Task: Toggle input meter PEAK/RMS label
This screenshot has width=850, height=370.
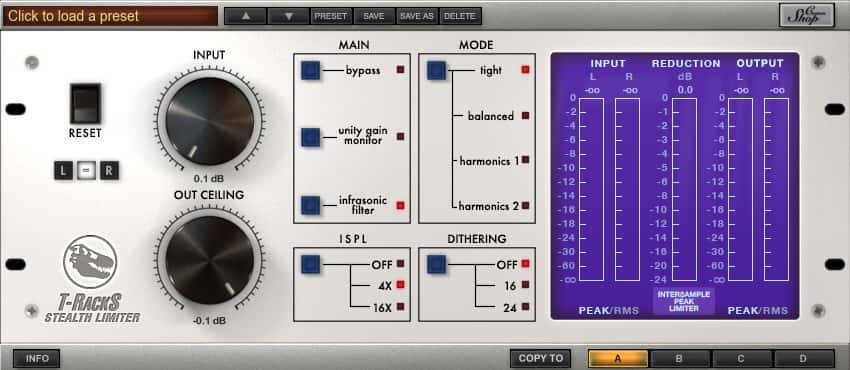Action: pyautogui.click(x=609, y=310)
